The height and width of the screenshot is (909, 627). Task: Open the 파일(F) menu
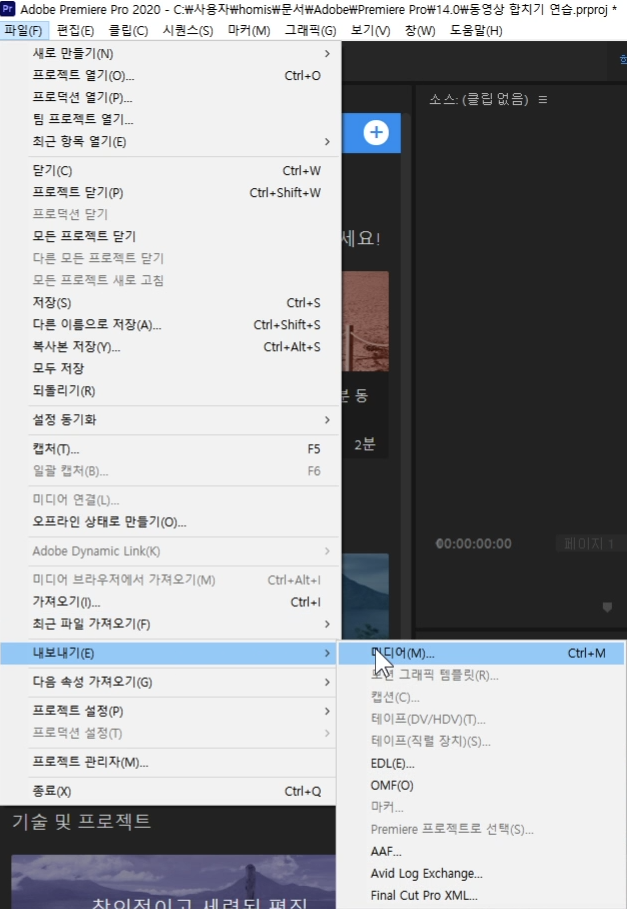click(23, 31)
